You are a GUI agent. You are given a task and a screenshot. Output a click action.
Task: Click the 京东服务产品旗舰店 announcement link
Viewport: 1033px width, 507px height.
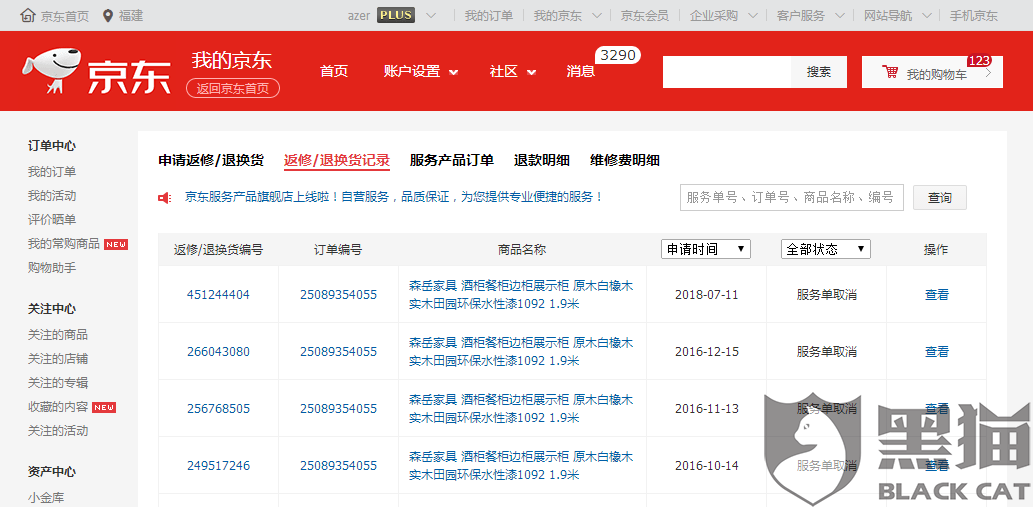click(x=394, y=196)
